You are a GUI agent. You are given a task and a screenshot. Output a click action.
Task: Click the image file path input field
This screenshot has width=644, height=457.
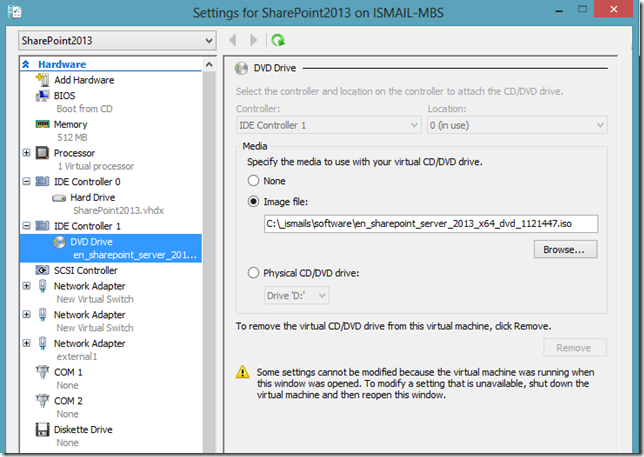pyautogui.click(x=431, y=224)
